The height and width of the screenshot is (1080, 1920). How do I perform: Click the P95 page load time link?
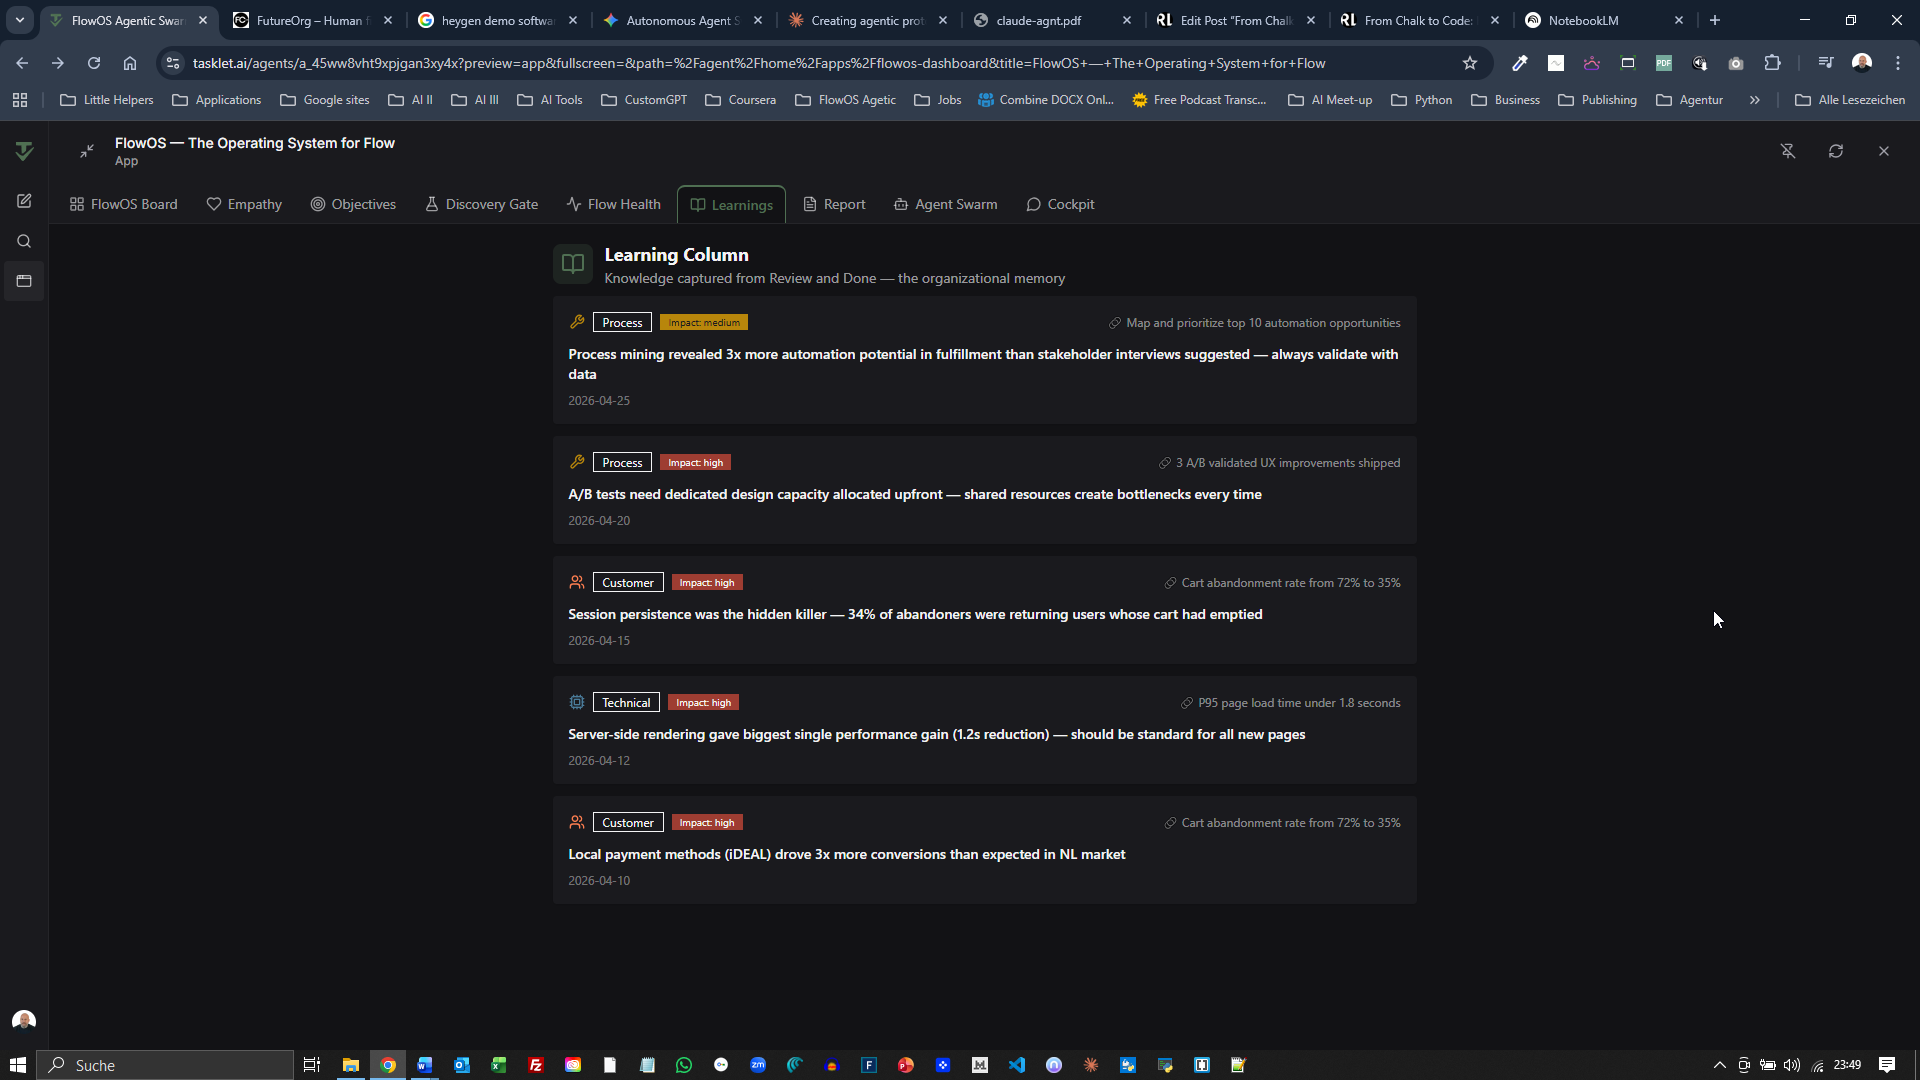click(1298, 703)
